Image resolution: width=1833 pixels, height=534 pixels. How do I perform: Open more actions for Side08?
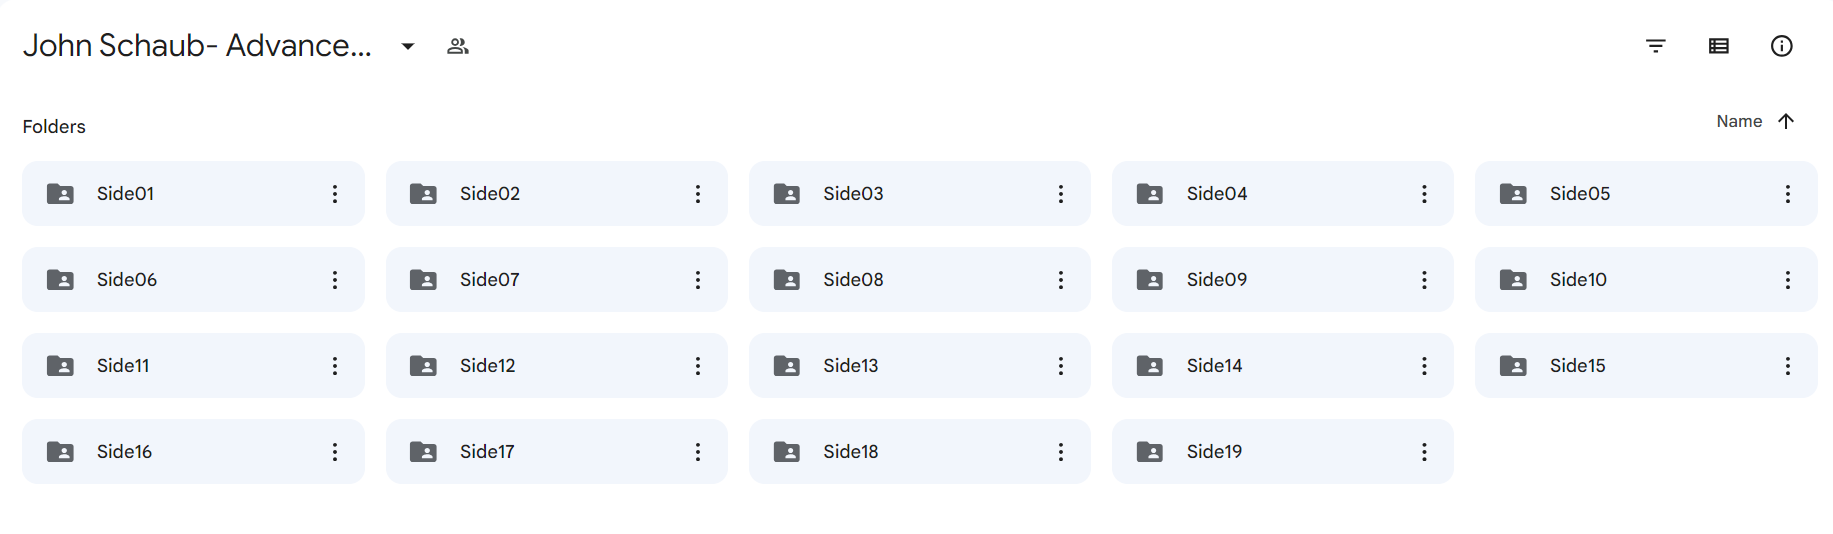click(x=1061, y=280)
